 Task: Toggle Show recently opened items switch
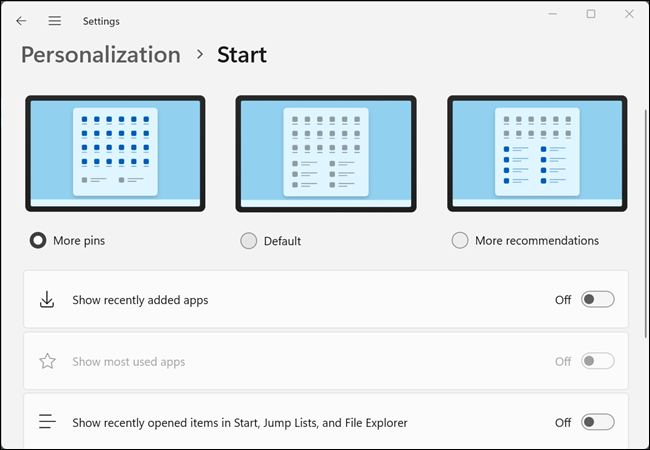[x=597, y=422]
